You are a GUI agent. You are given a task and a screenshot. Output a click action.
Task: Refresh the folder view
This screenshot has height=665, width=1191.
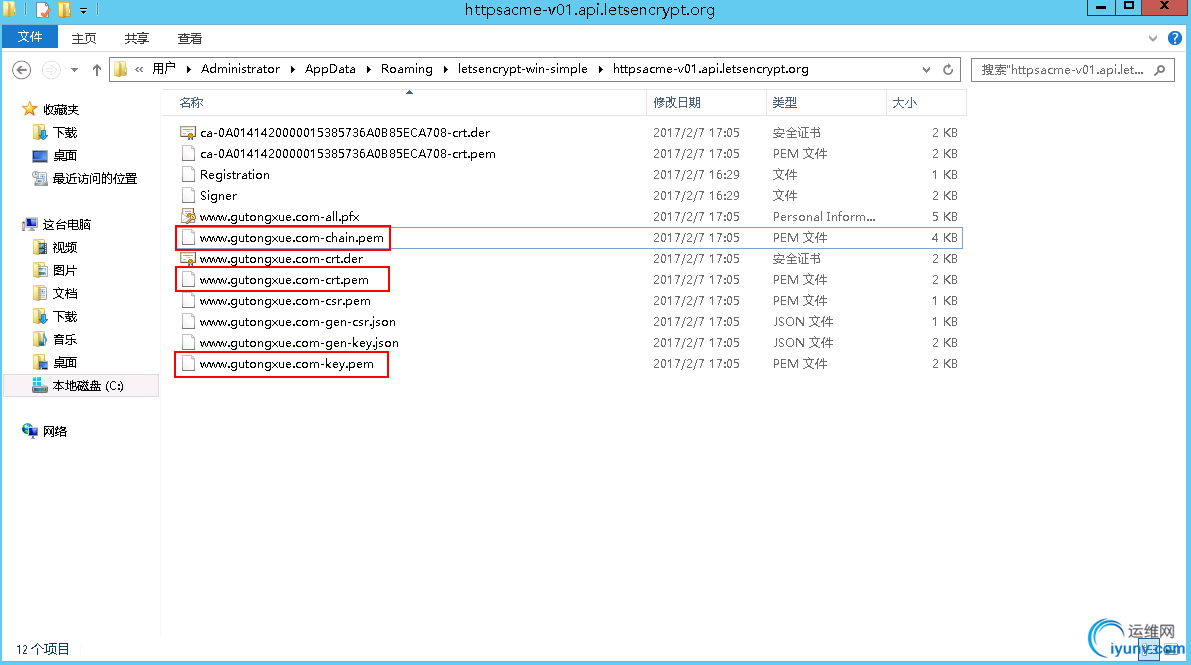pyautogui.click(x=948, y=69)
